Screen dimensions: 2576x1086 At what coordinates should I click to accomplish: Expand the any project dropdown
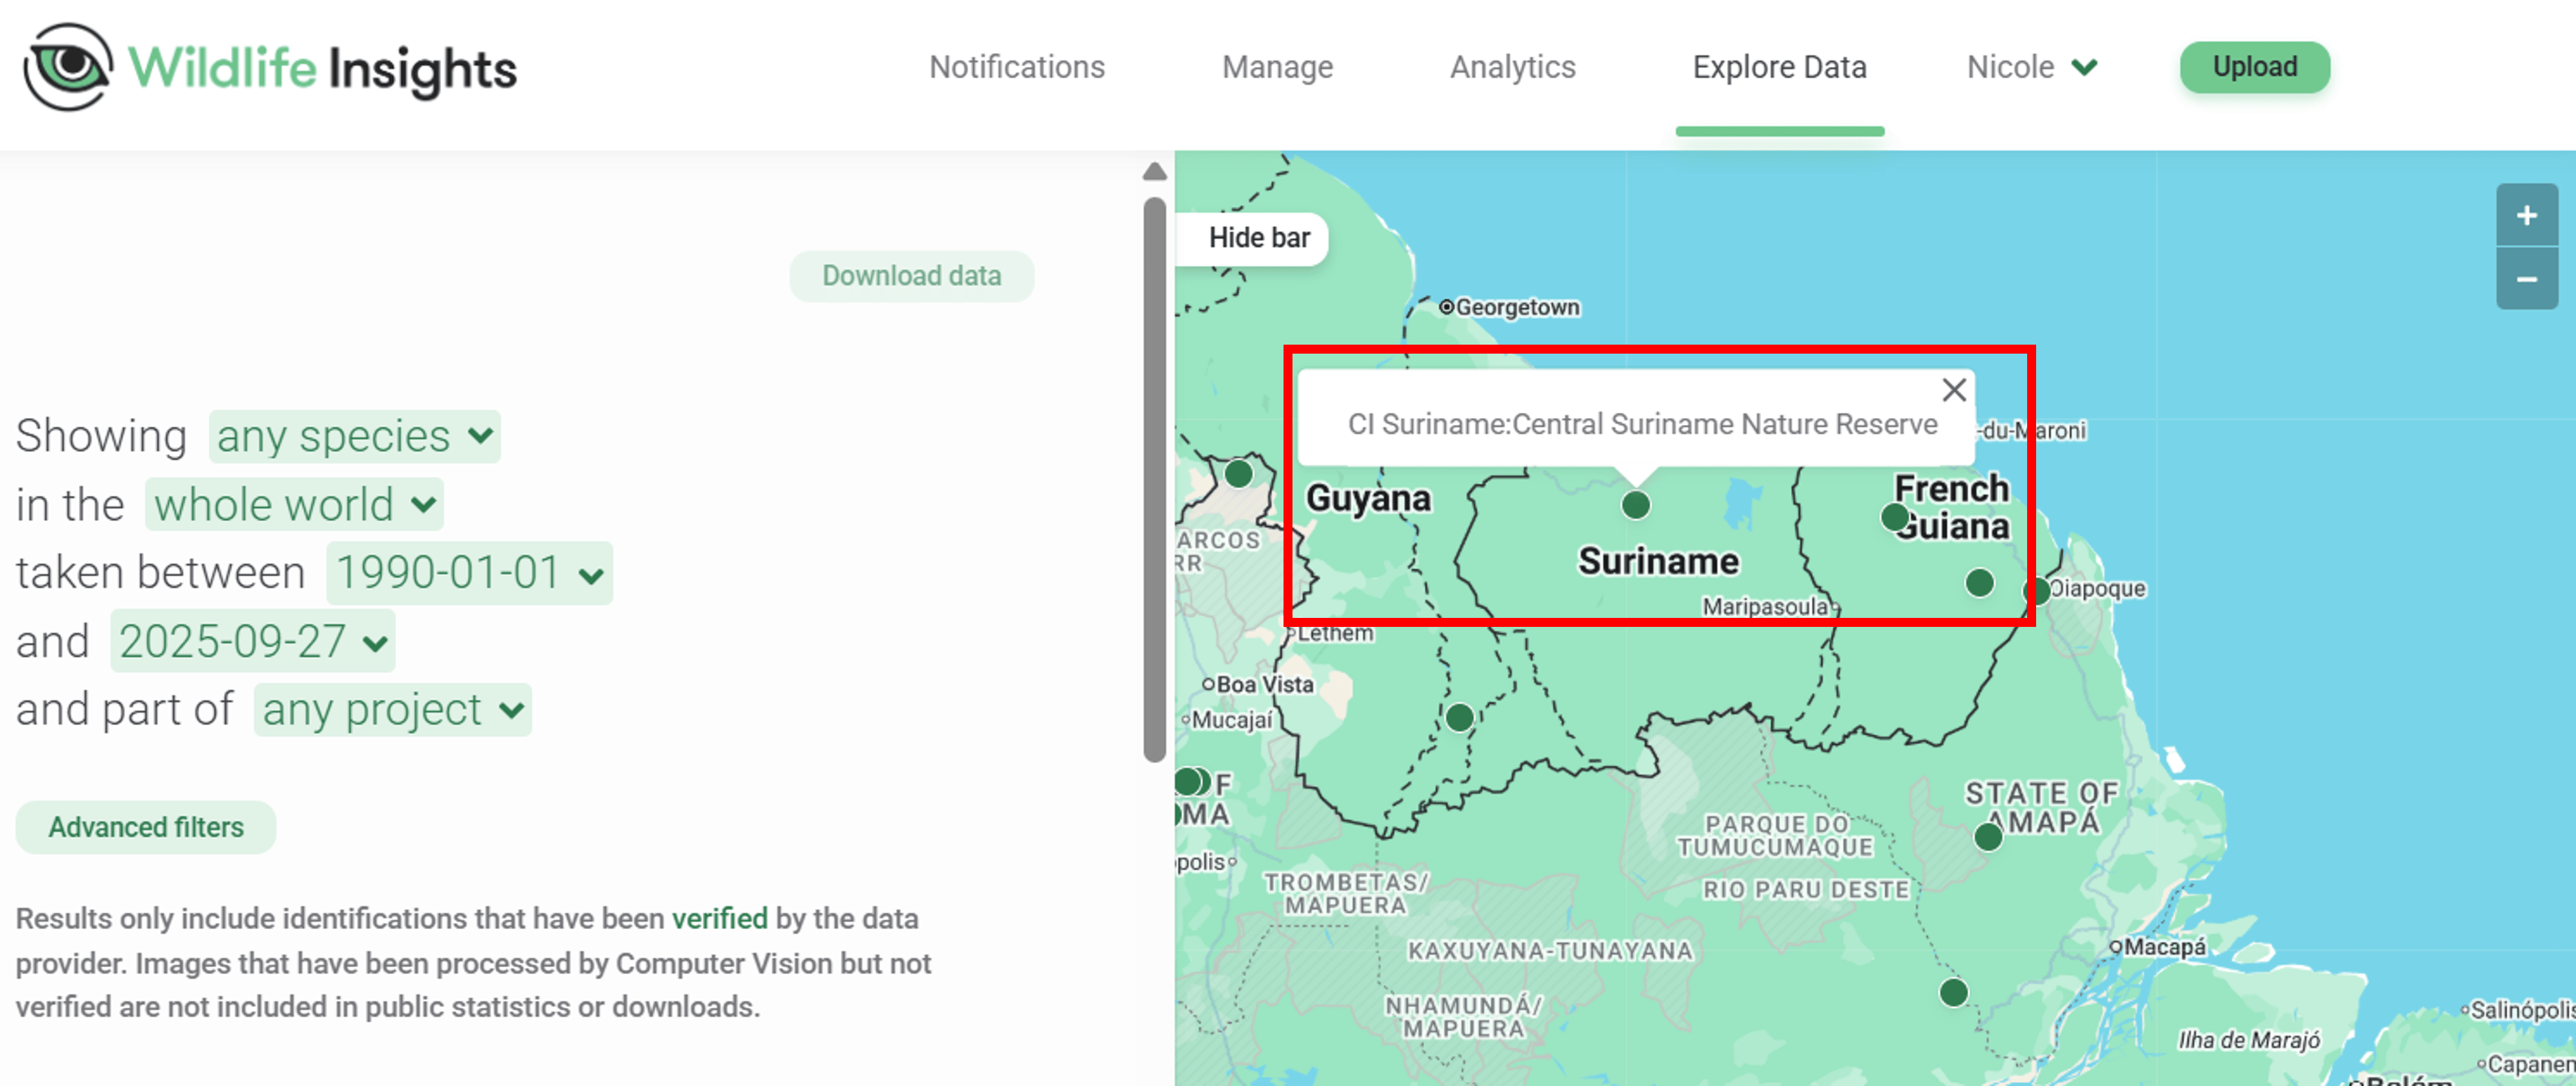coord(392,710)
